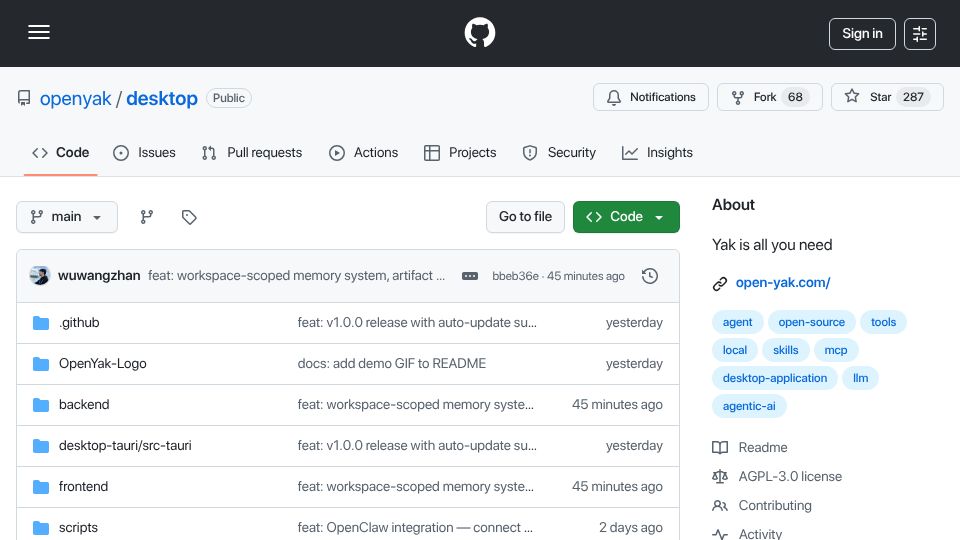Open the Readme link
This screenshot has height=540, width=960.
point(750,448)
